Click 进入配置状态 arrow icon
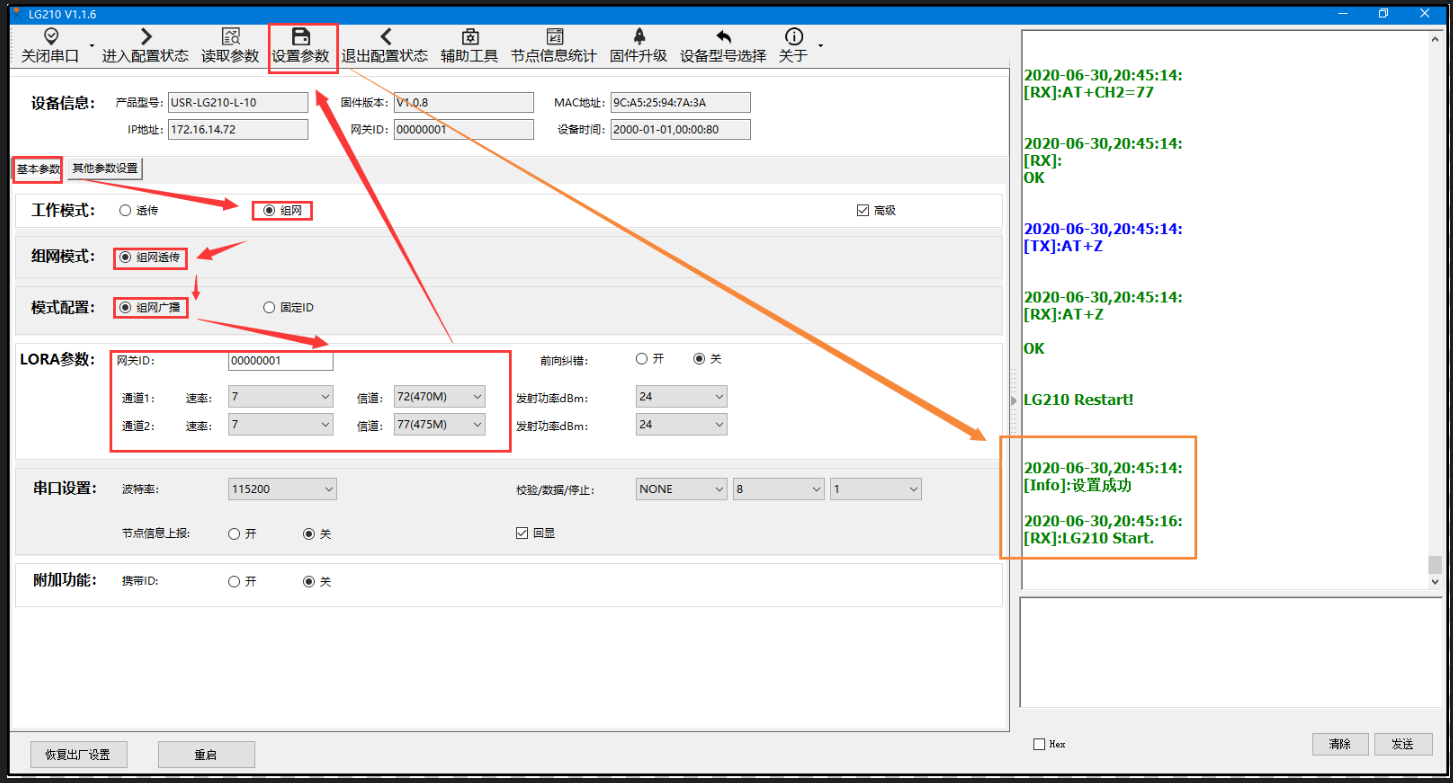Screen dimensions: 1453x783 click(145, 37)
